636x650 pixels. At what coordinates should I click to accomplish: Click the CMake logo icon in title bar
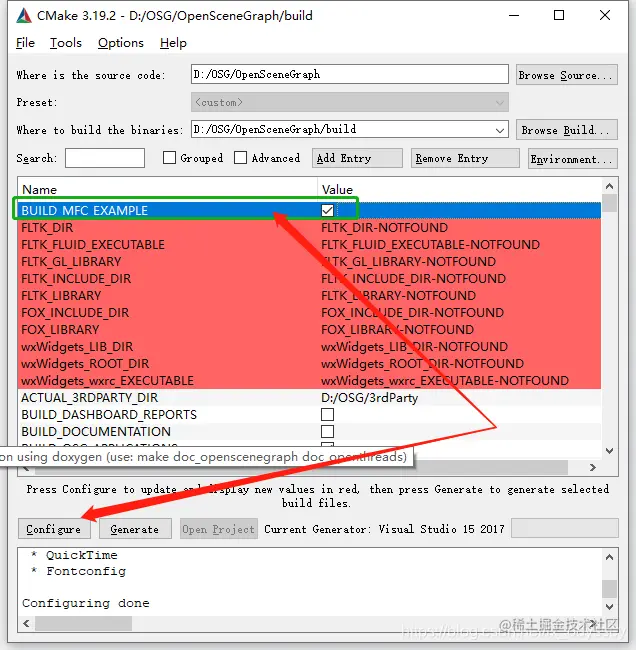coord(24,16)
